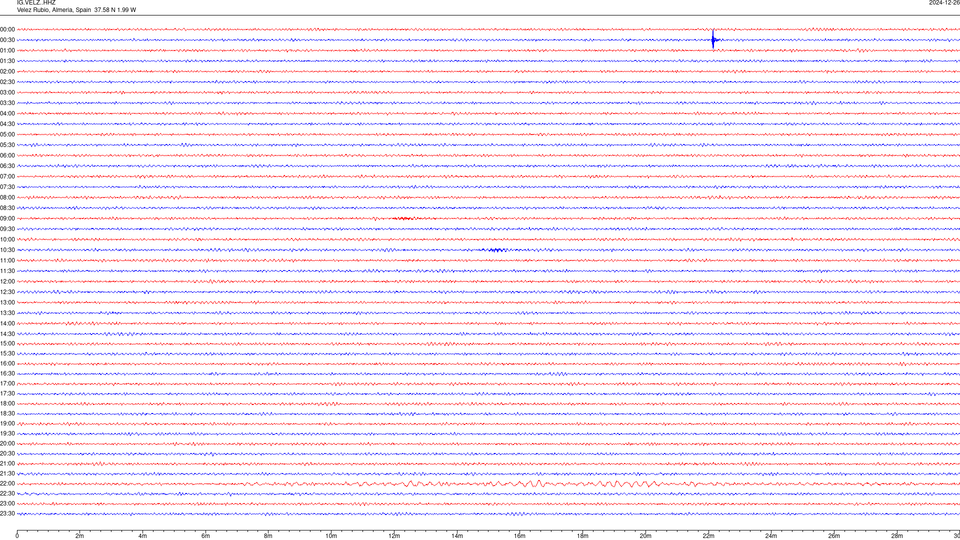Image resolution: width=960 pixels, height=540 pixels.
Task: Select the 15:00 time label
Action: click(x=7, y=343)
